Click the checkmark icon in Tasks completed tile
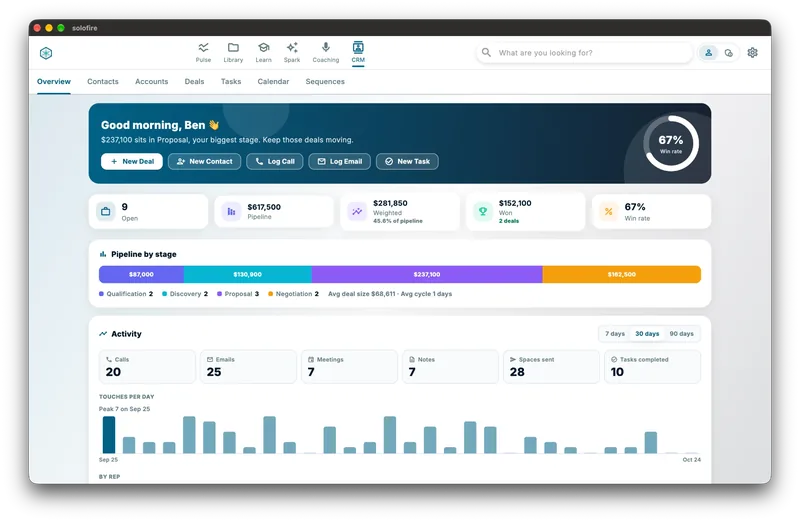This screenshot has height=522, width=800. click(x=614, y=359)
